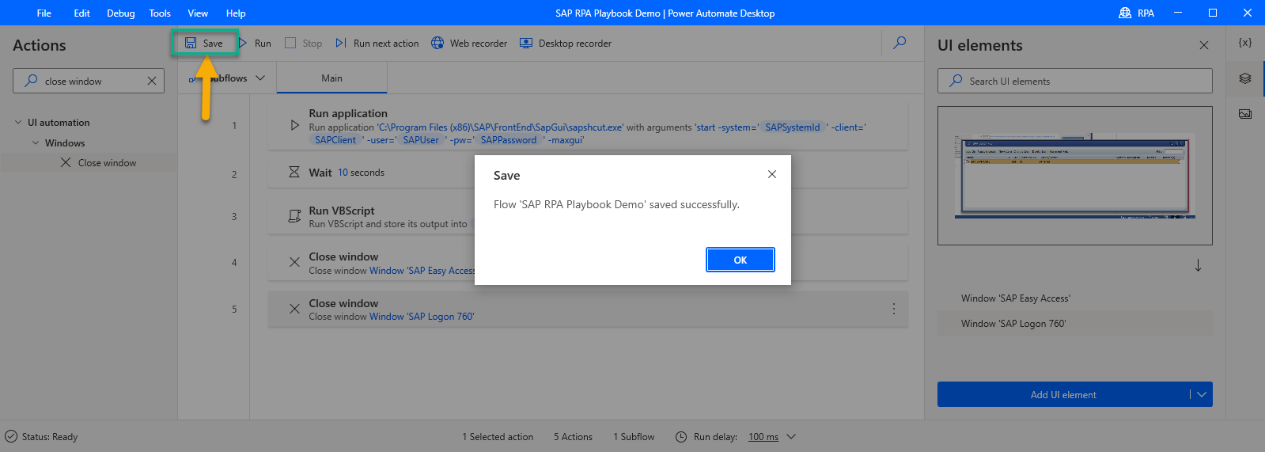The image size is (1265, 452).
Task: Open the Help menu
Action: coord(235,13)
